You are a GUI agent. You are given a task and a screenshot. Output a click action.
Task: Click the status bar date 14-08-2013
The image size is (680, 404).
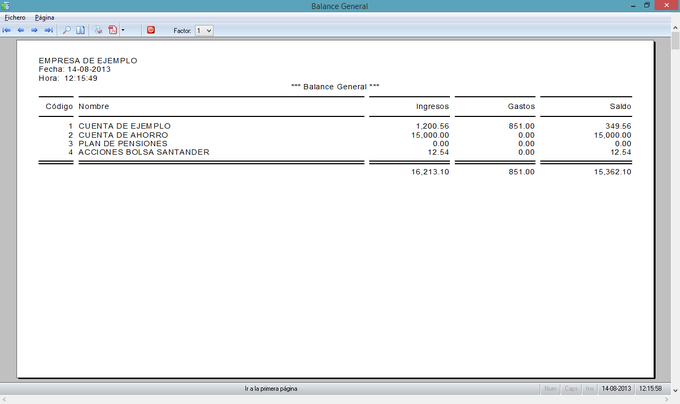pos(616,389)
